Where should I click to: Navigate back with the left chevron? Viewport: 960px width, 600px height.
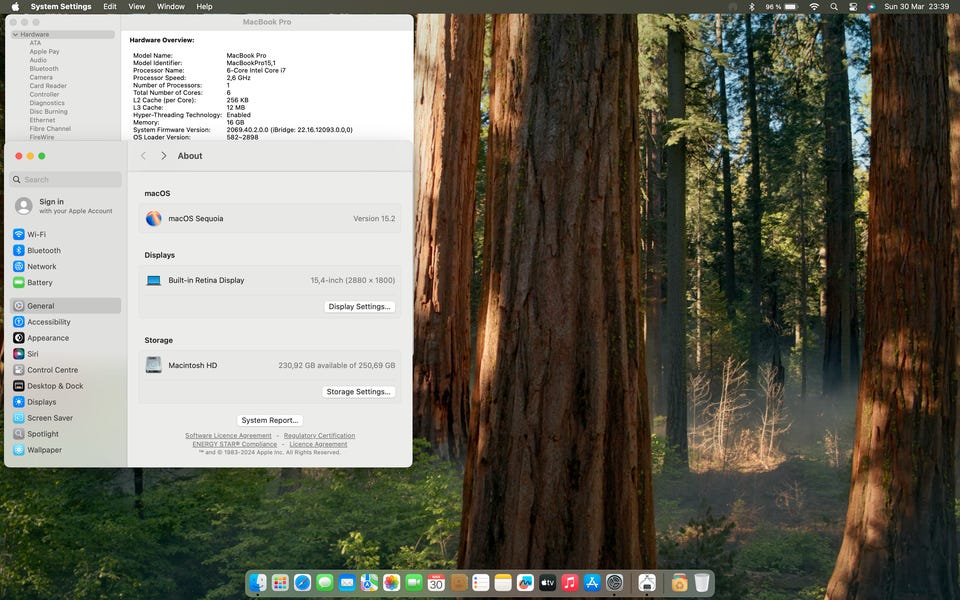pyautogui.click(x=144, y=156)
